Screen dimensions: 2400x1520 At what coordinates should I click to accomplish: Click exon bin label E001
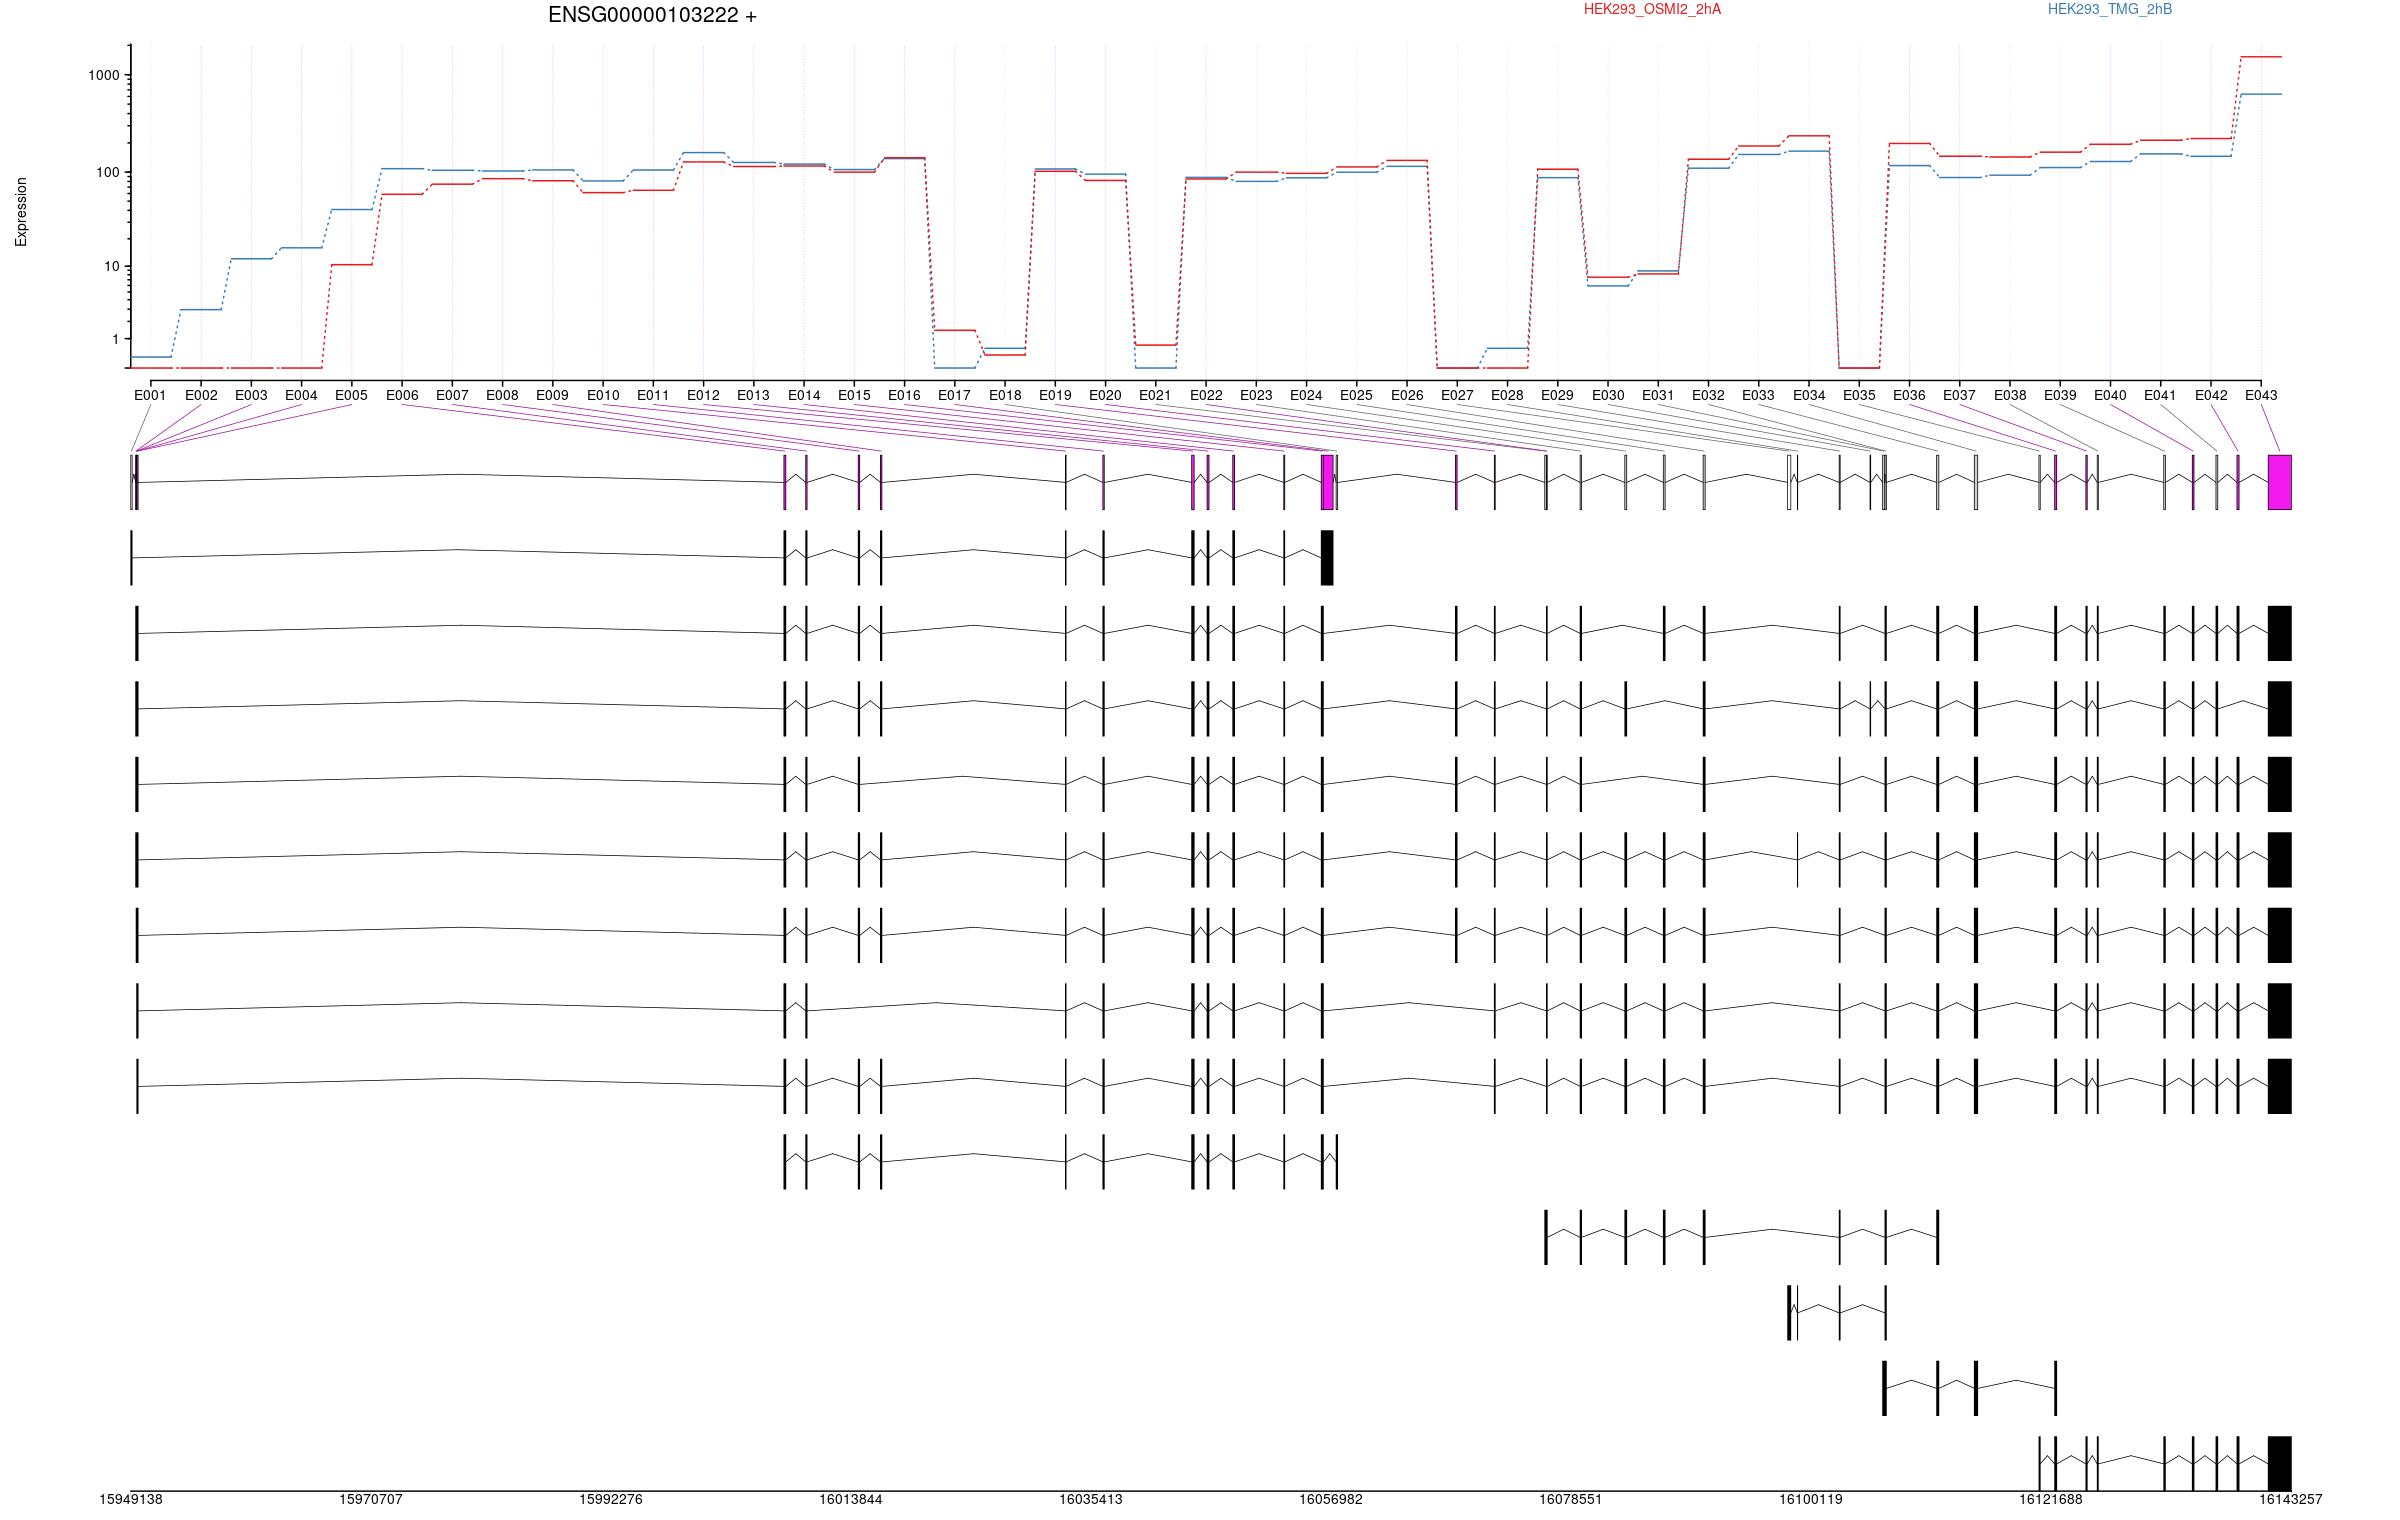[150, 395]
